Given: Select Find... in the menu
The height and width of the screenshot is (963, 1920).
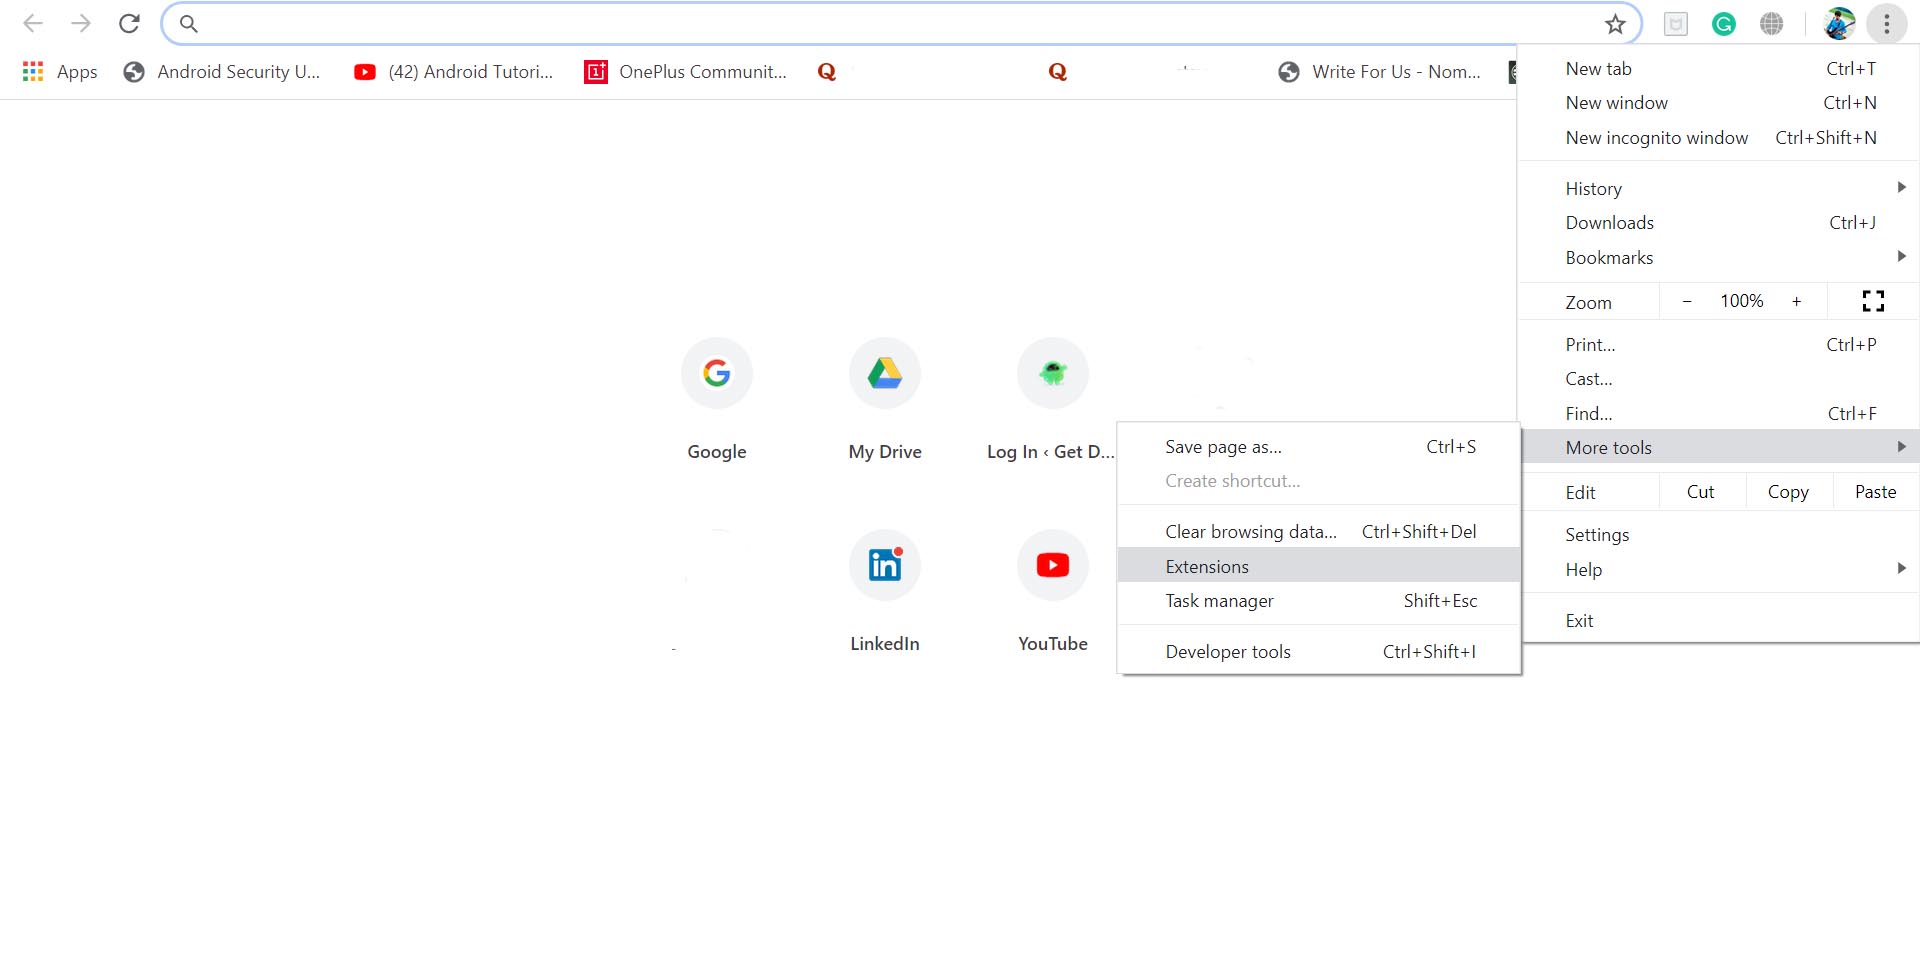Looking at the screenshot, I should [x=1719, y=414].
